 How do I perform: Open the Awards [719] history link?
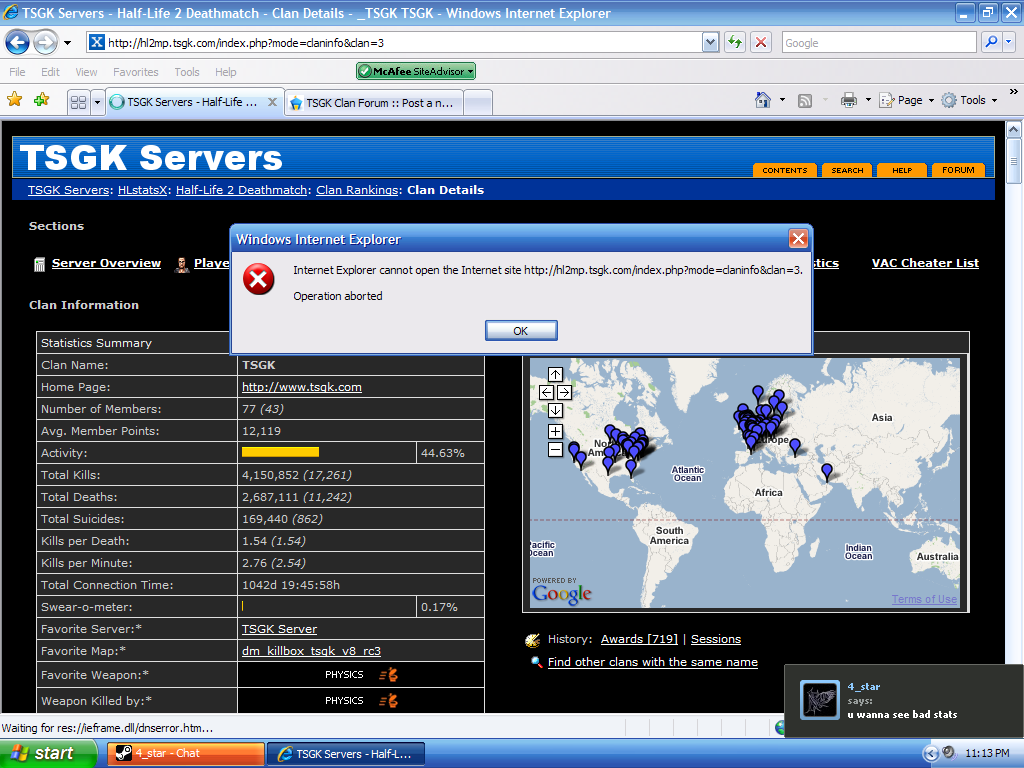pos(639,639)
